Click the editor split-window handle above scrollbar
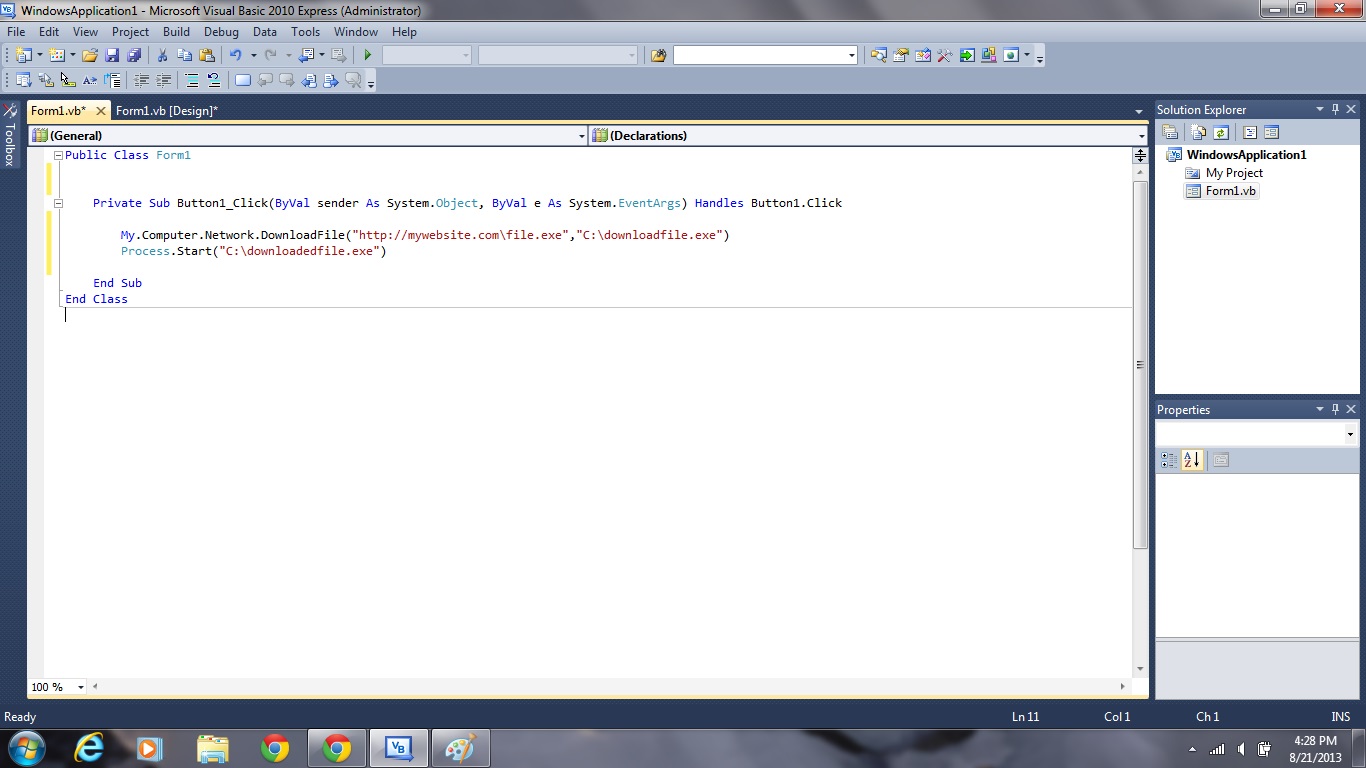The image size is (1366, 768). (1140, 155)
